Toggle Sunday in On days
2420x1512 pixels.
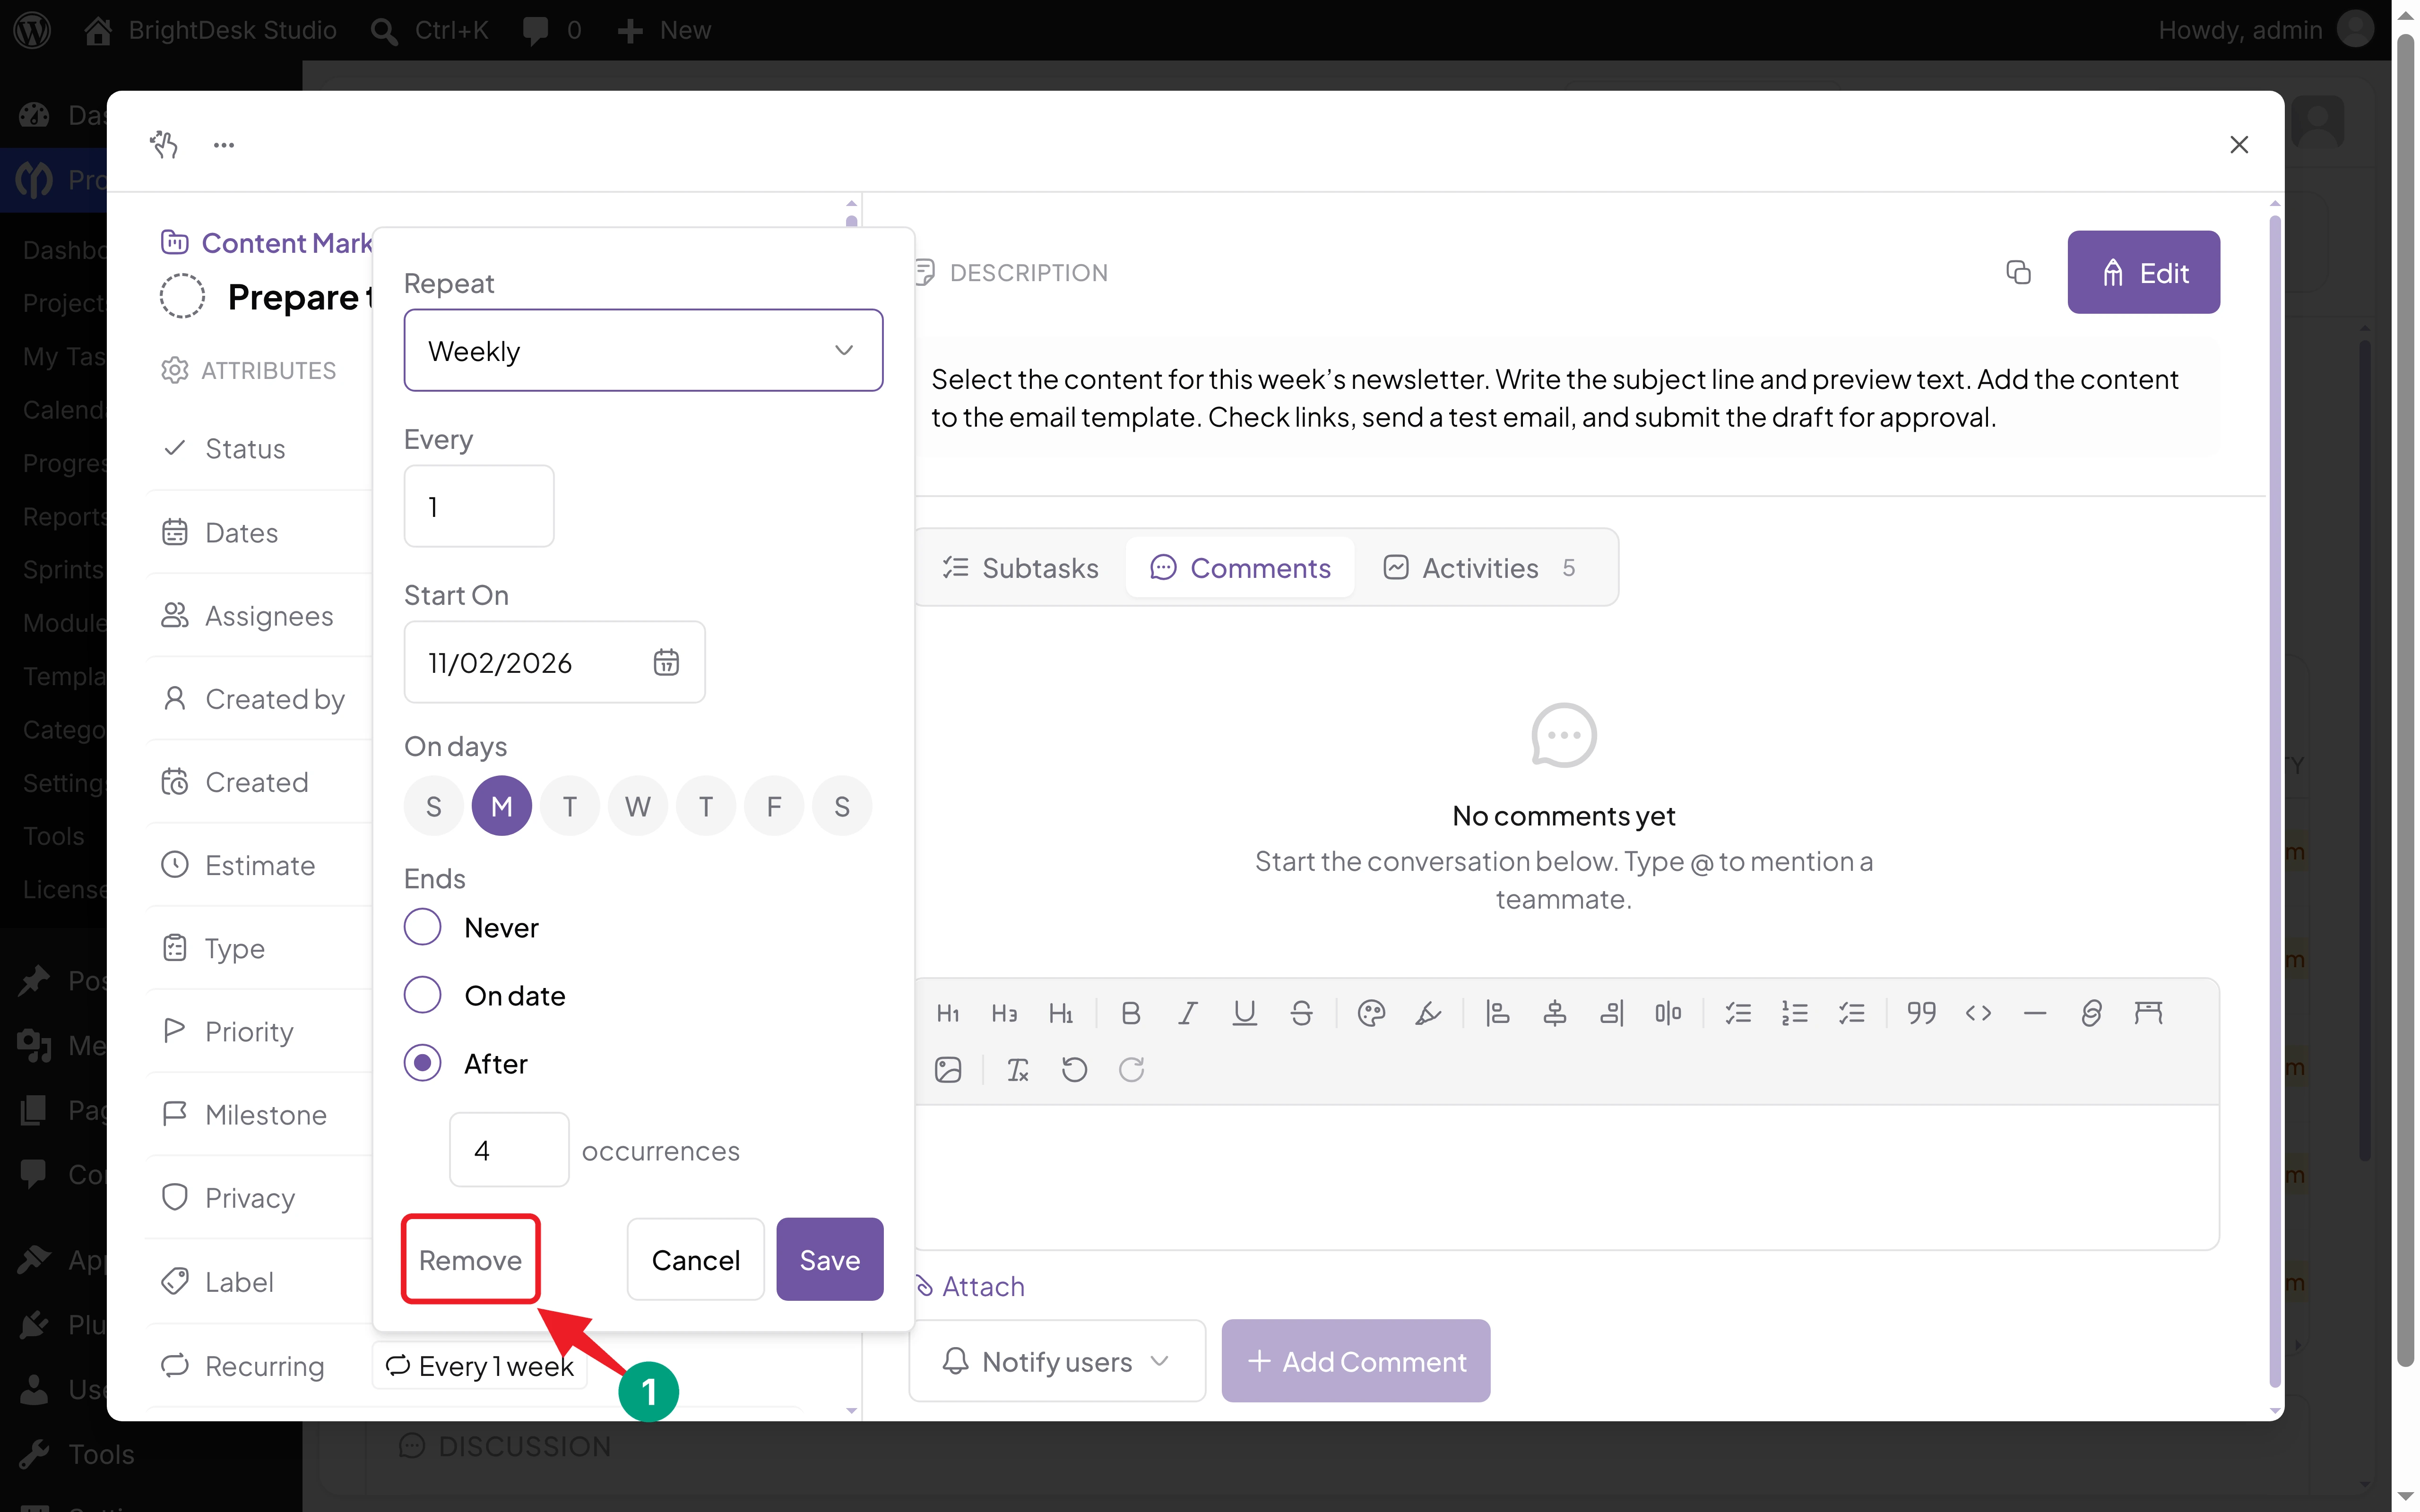pos(433,806)
